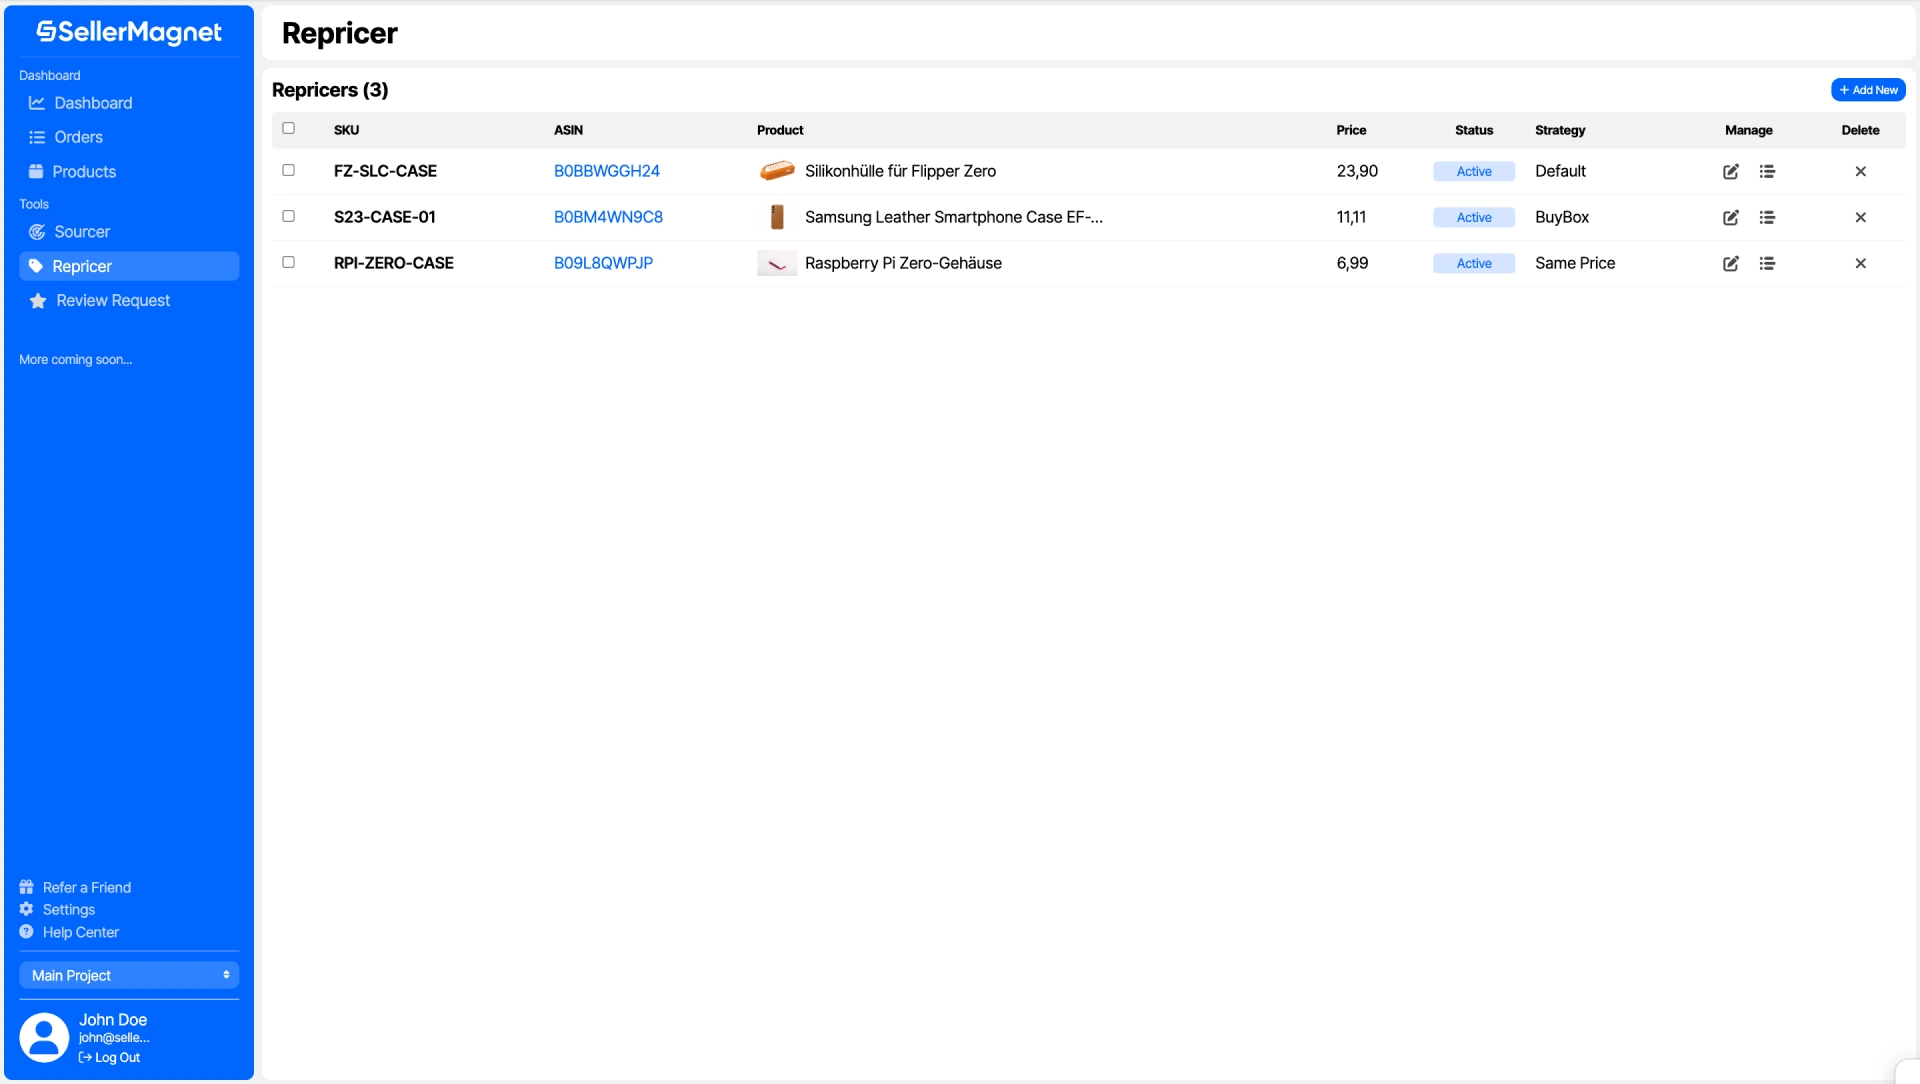The height and width of the screenshot is (1084, 1920).
Task: Click the Log Out link
Action: [x=110, y=1058]
